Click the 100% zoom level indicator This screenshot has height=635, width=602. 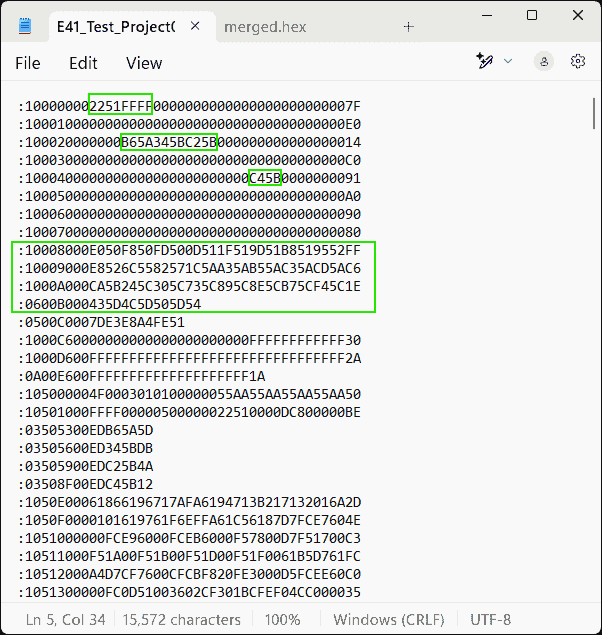[x=283, y=620]
